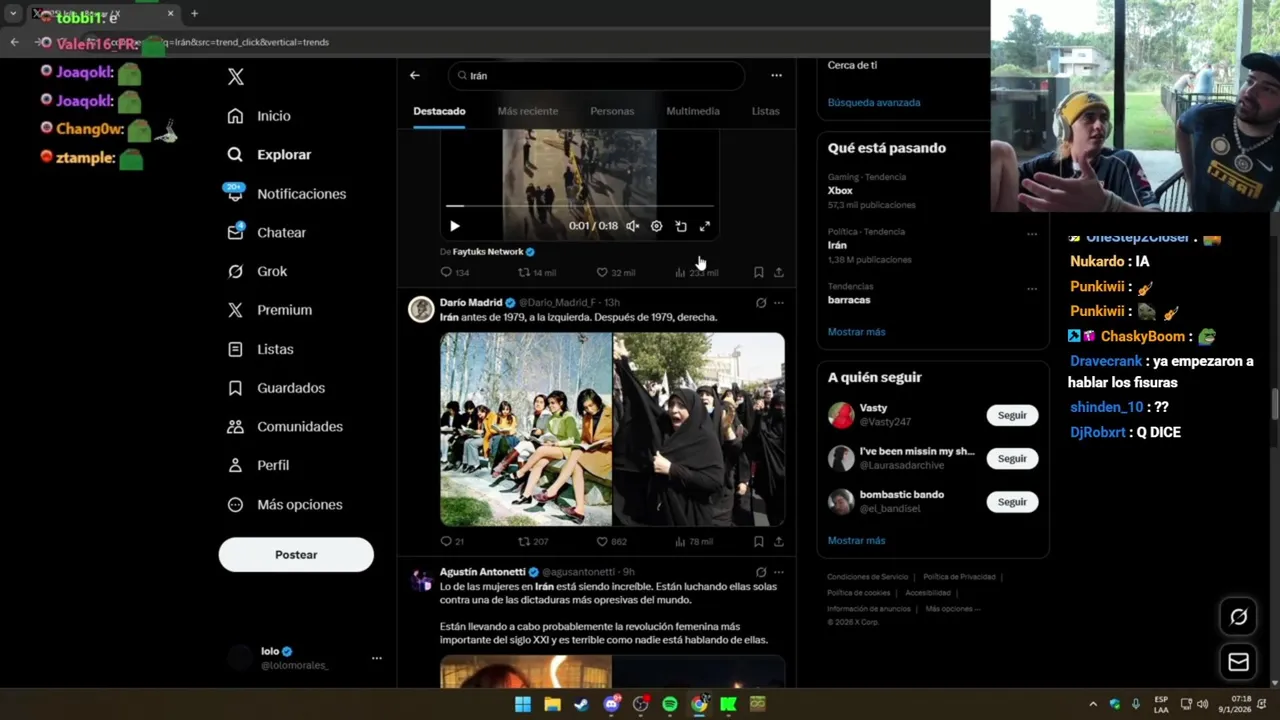Open the more menu on Agustín Antonetti's post
The width and height of the screenshot is (1280, 720).
(x=779, y=572)
